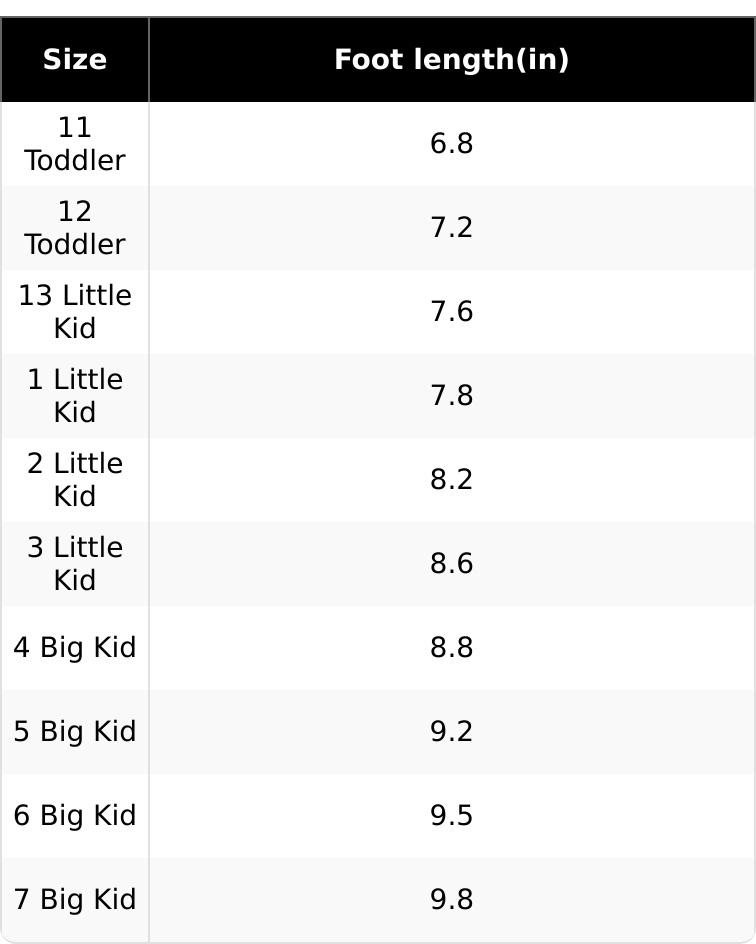Select the 13 Little Kid size cell

(75, 312)
